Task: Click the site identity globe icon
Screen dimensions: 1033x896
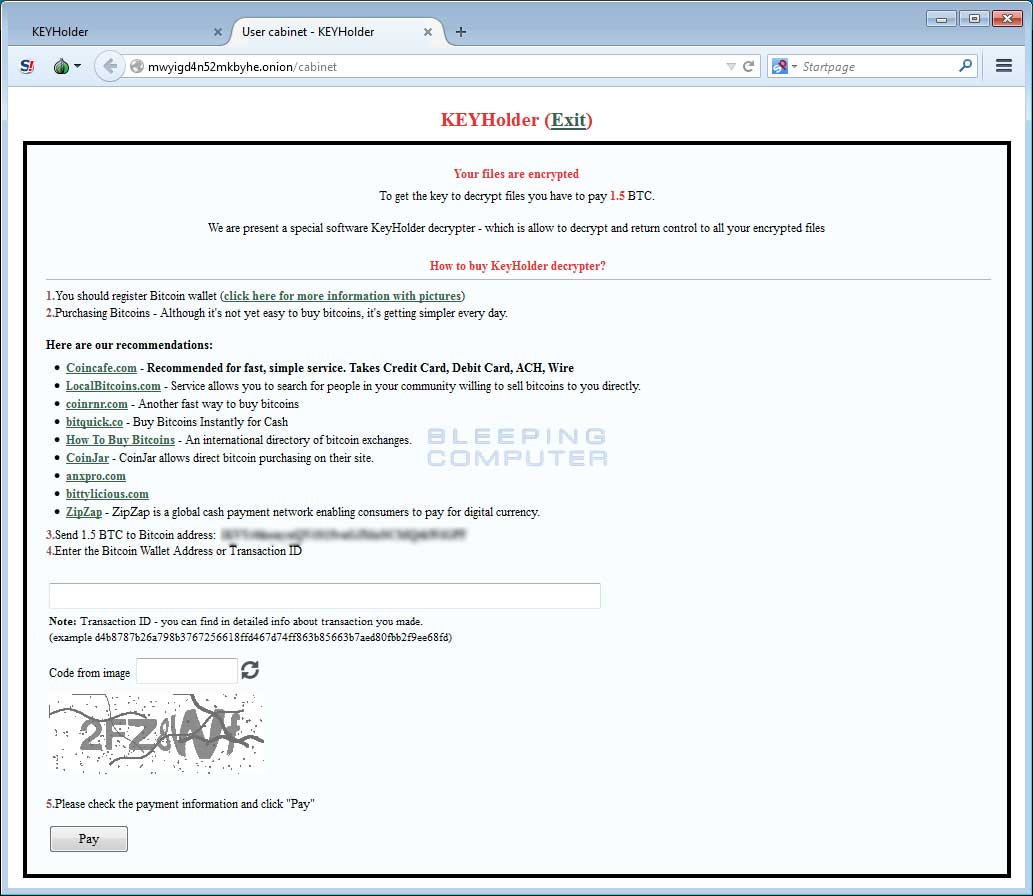Action: click(136, 67)
